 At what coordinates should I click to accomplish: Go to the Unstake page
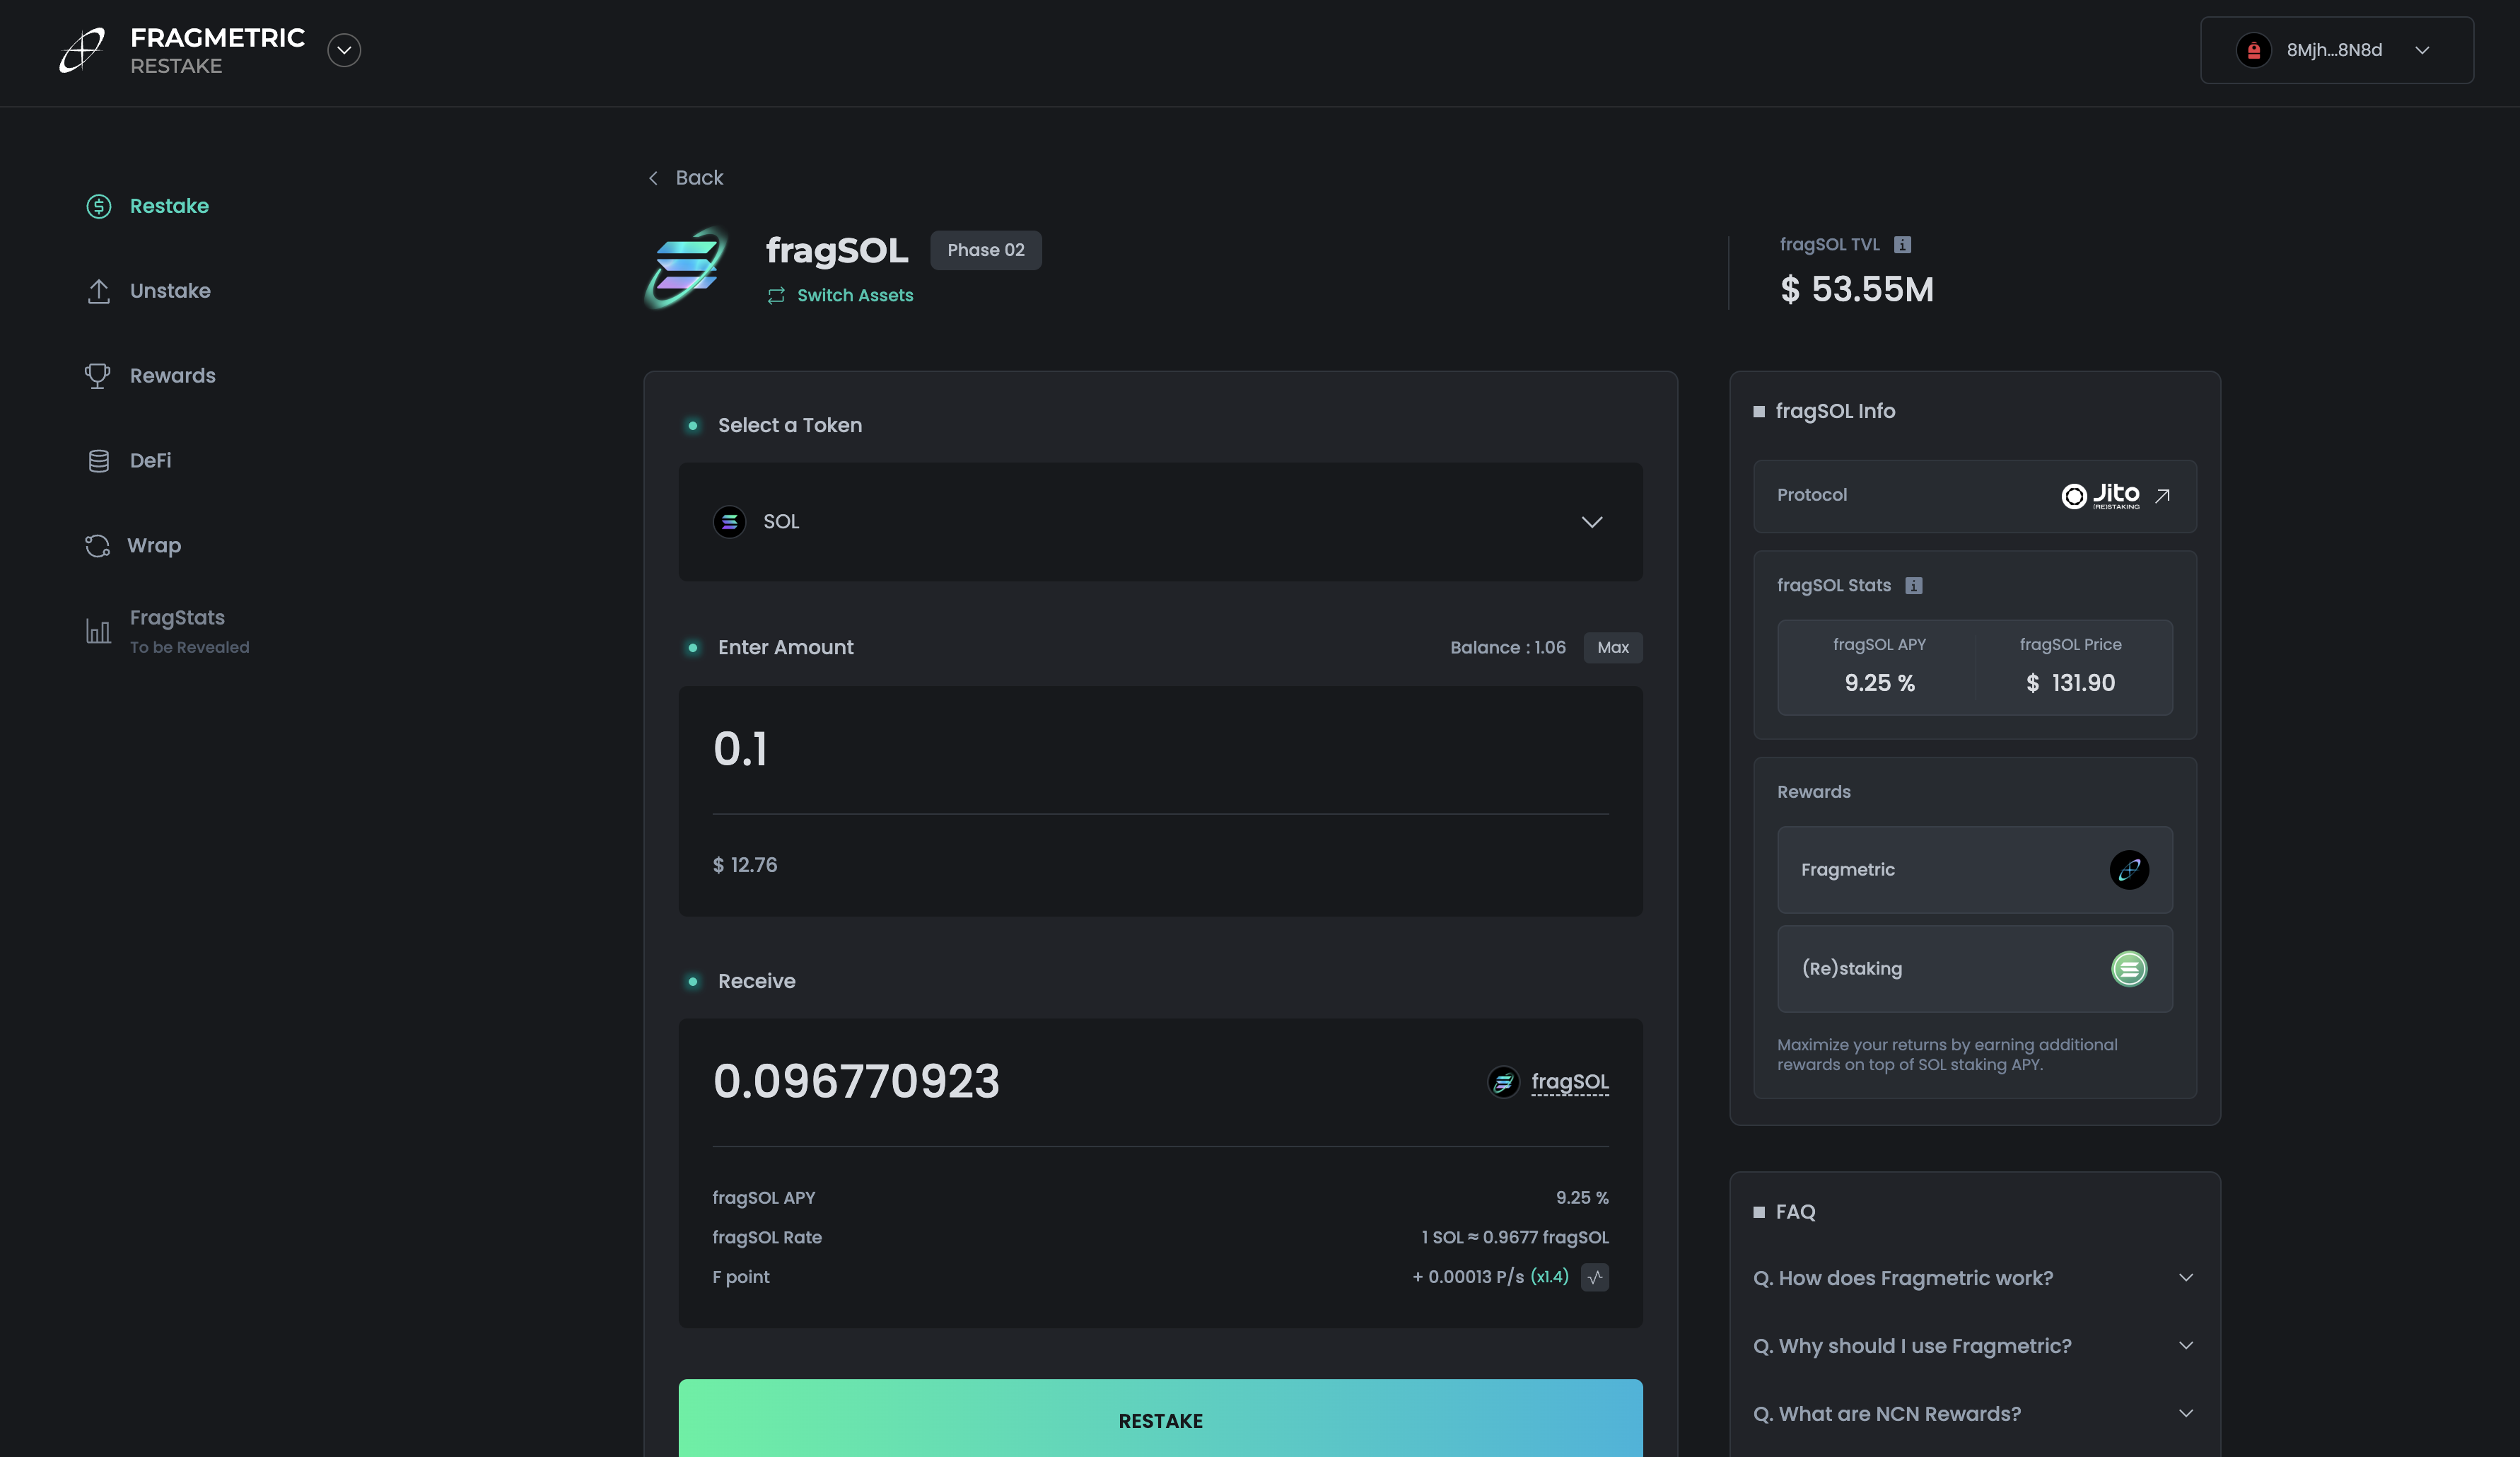pos(170,291)
